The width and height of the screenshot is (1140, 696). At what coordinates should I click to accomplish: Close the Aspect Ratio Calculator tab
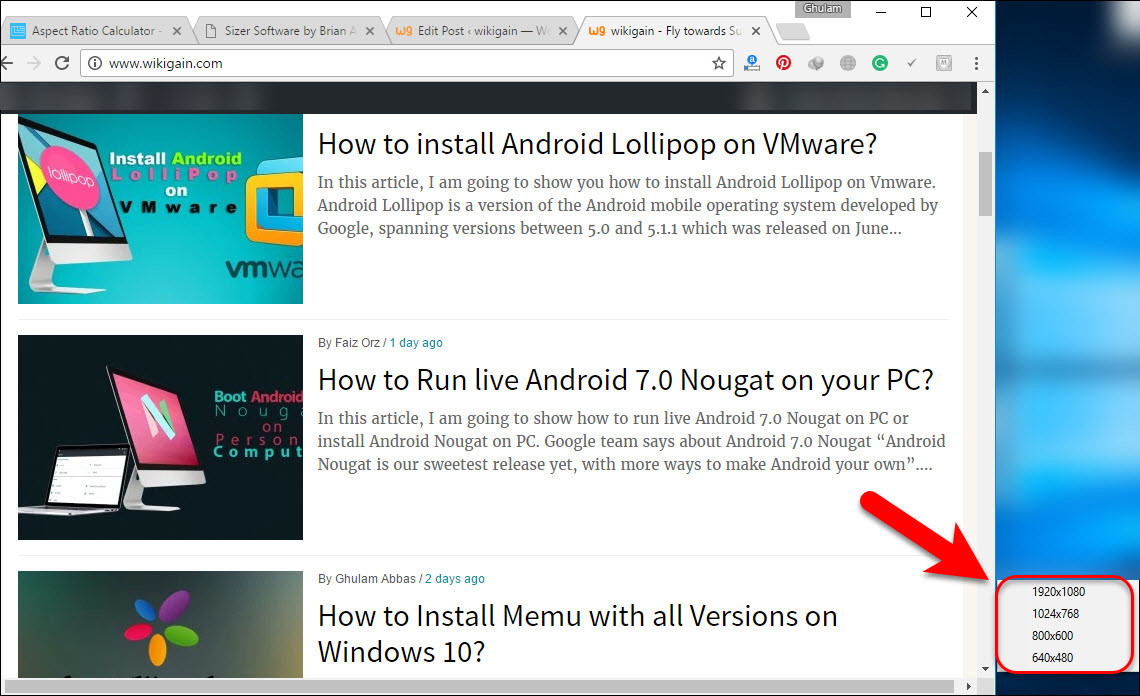click(177, 31)
